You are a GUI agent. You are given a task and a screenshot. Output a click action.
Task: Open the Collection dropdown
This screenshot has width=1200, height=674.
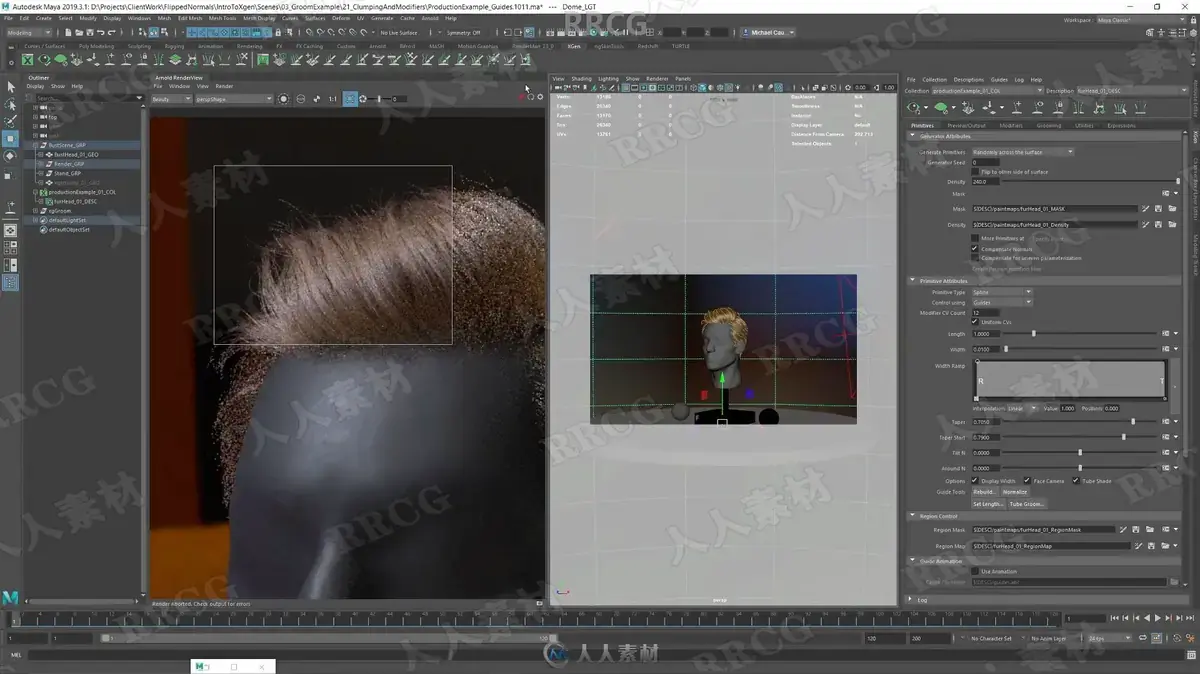[987, 91]
